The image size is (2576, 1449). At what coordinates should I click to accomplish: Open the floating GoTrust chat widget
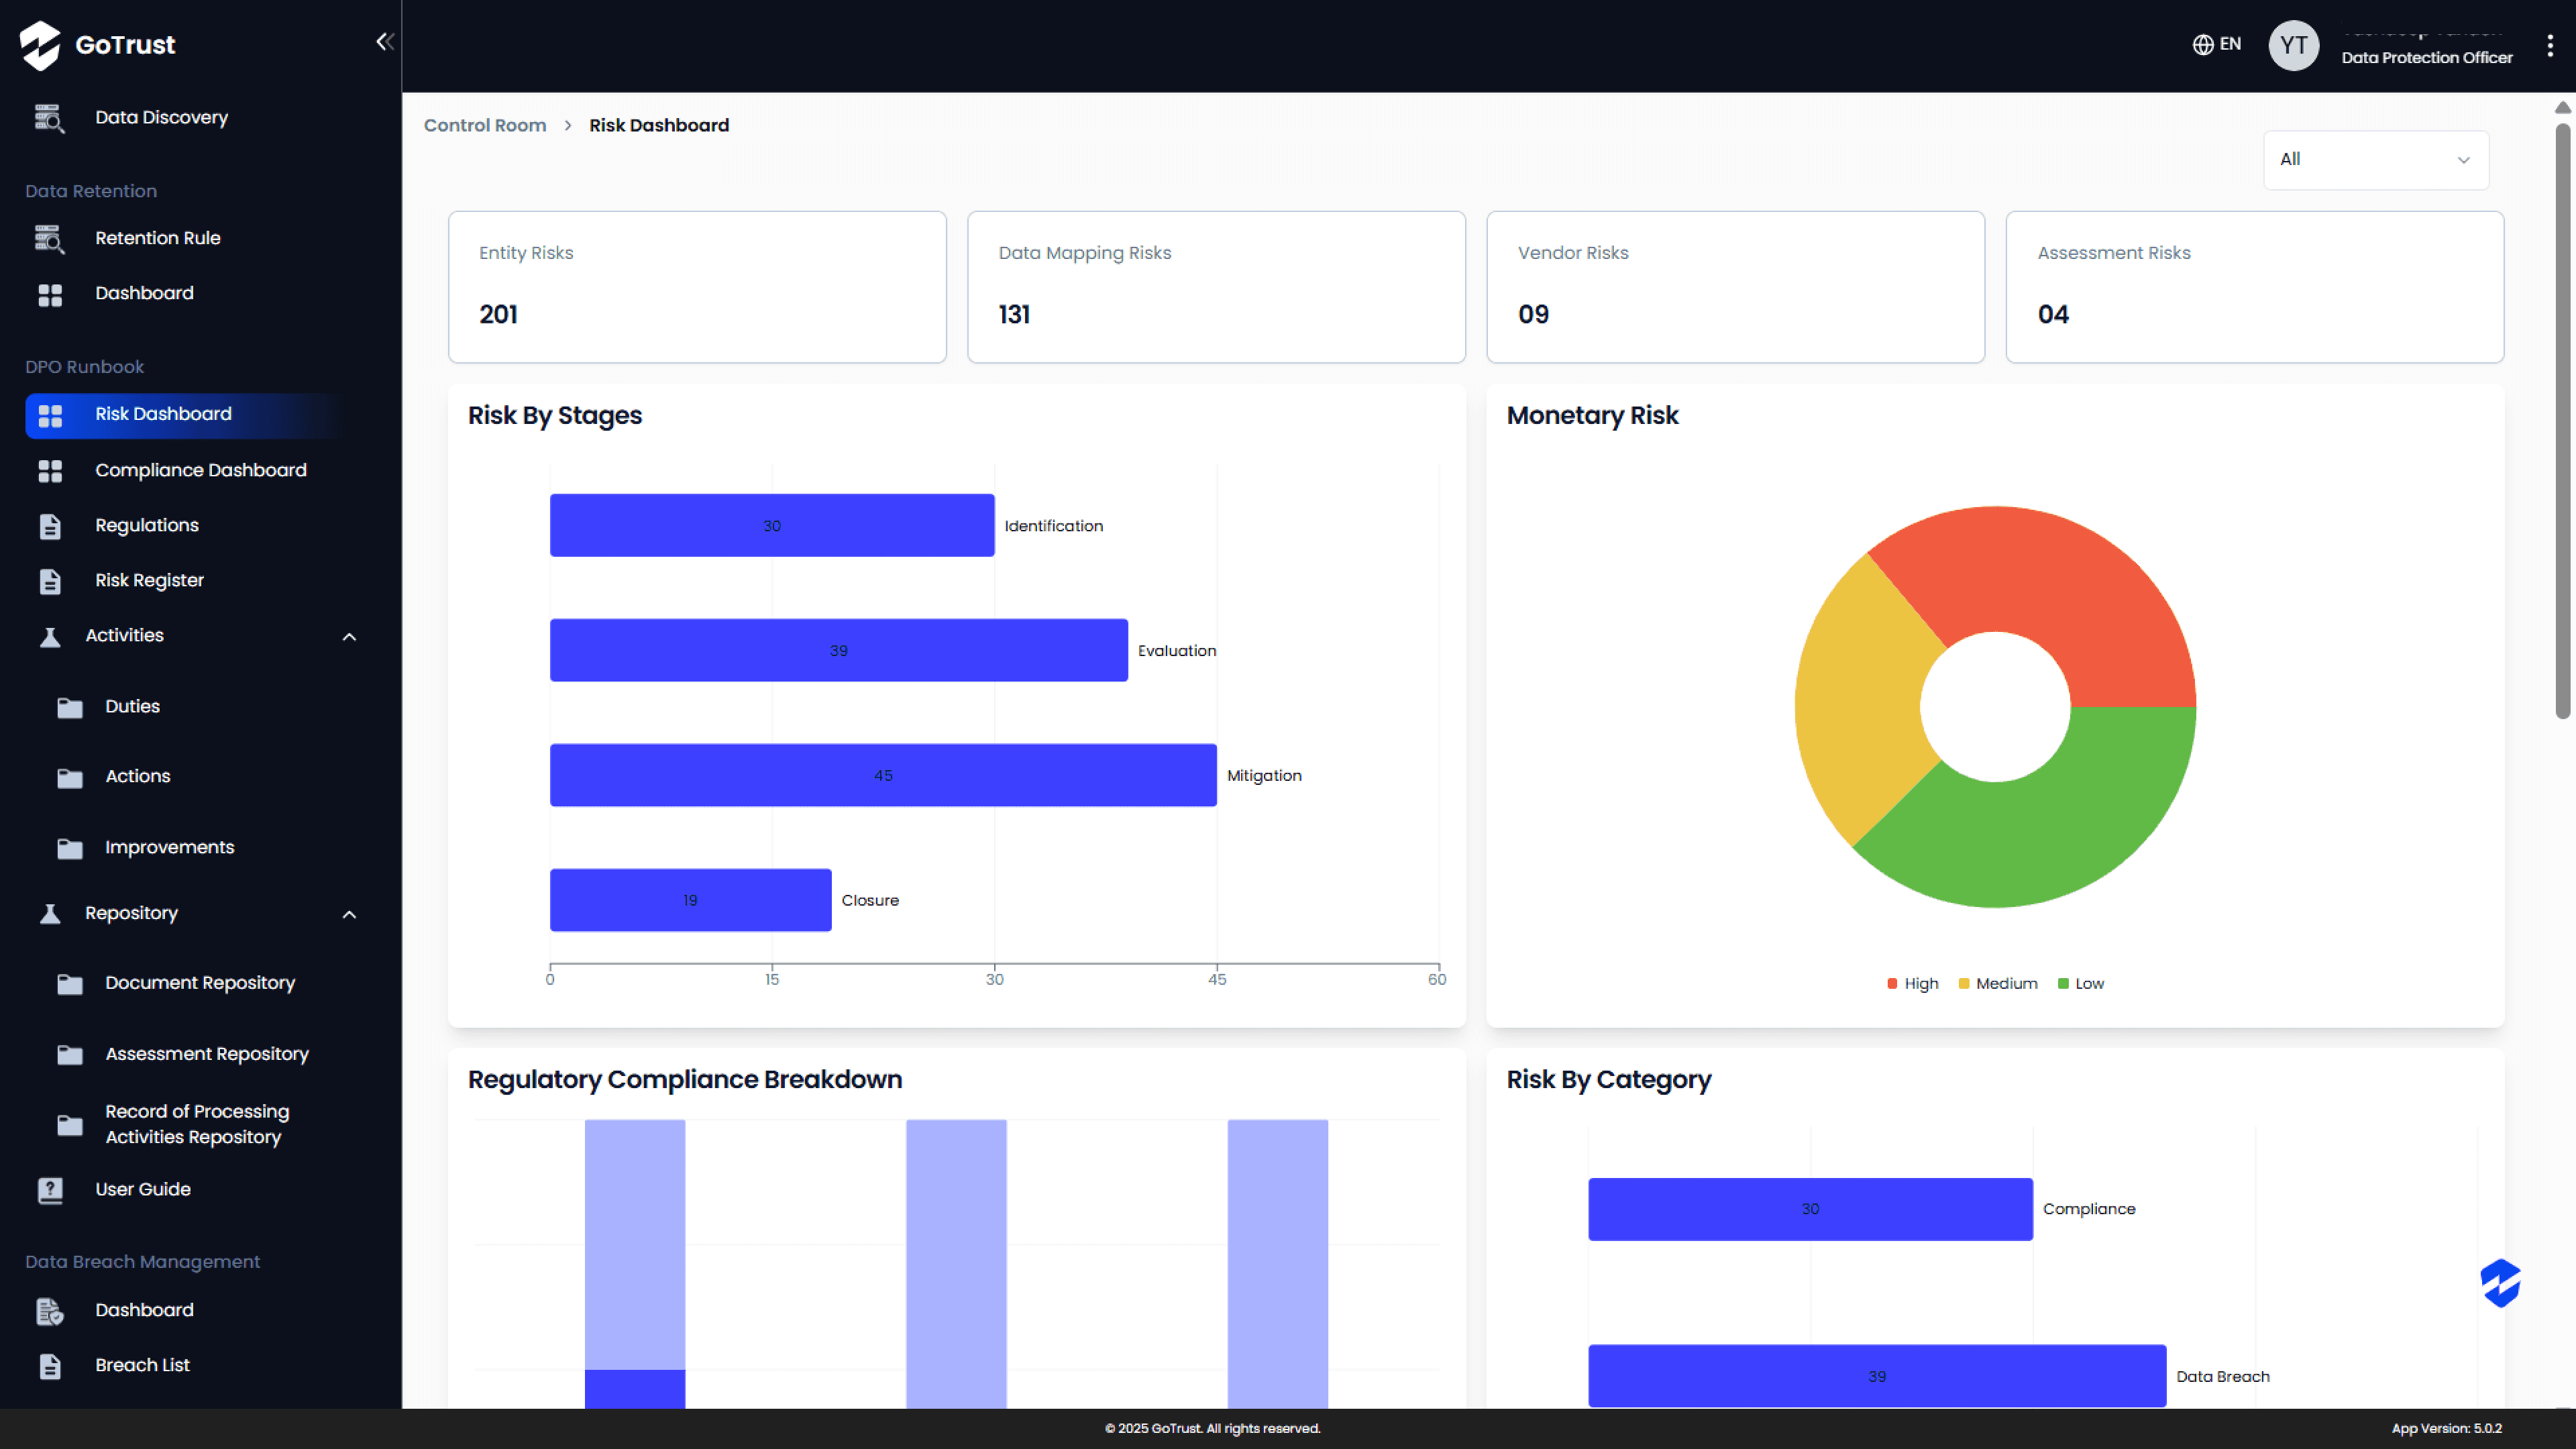pos(2500,1283)
